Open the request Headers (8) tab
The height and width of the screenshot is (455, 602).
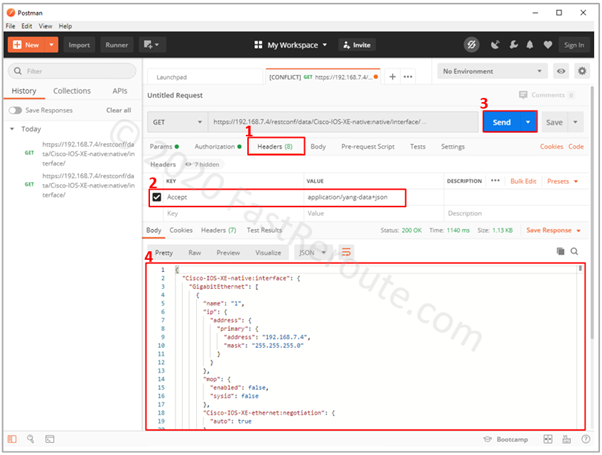click(x=275, y=146)
